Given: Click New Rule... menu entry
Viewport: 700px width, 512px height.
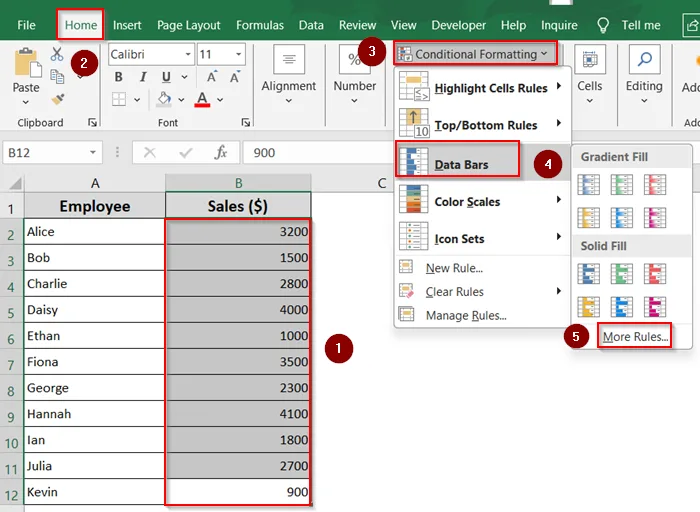Looking at the screenshot, I should 454,268.
